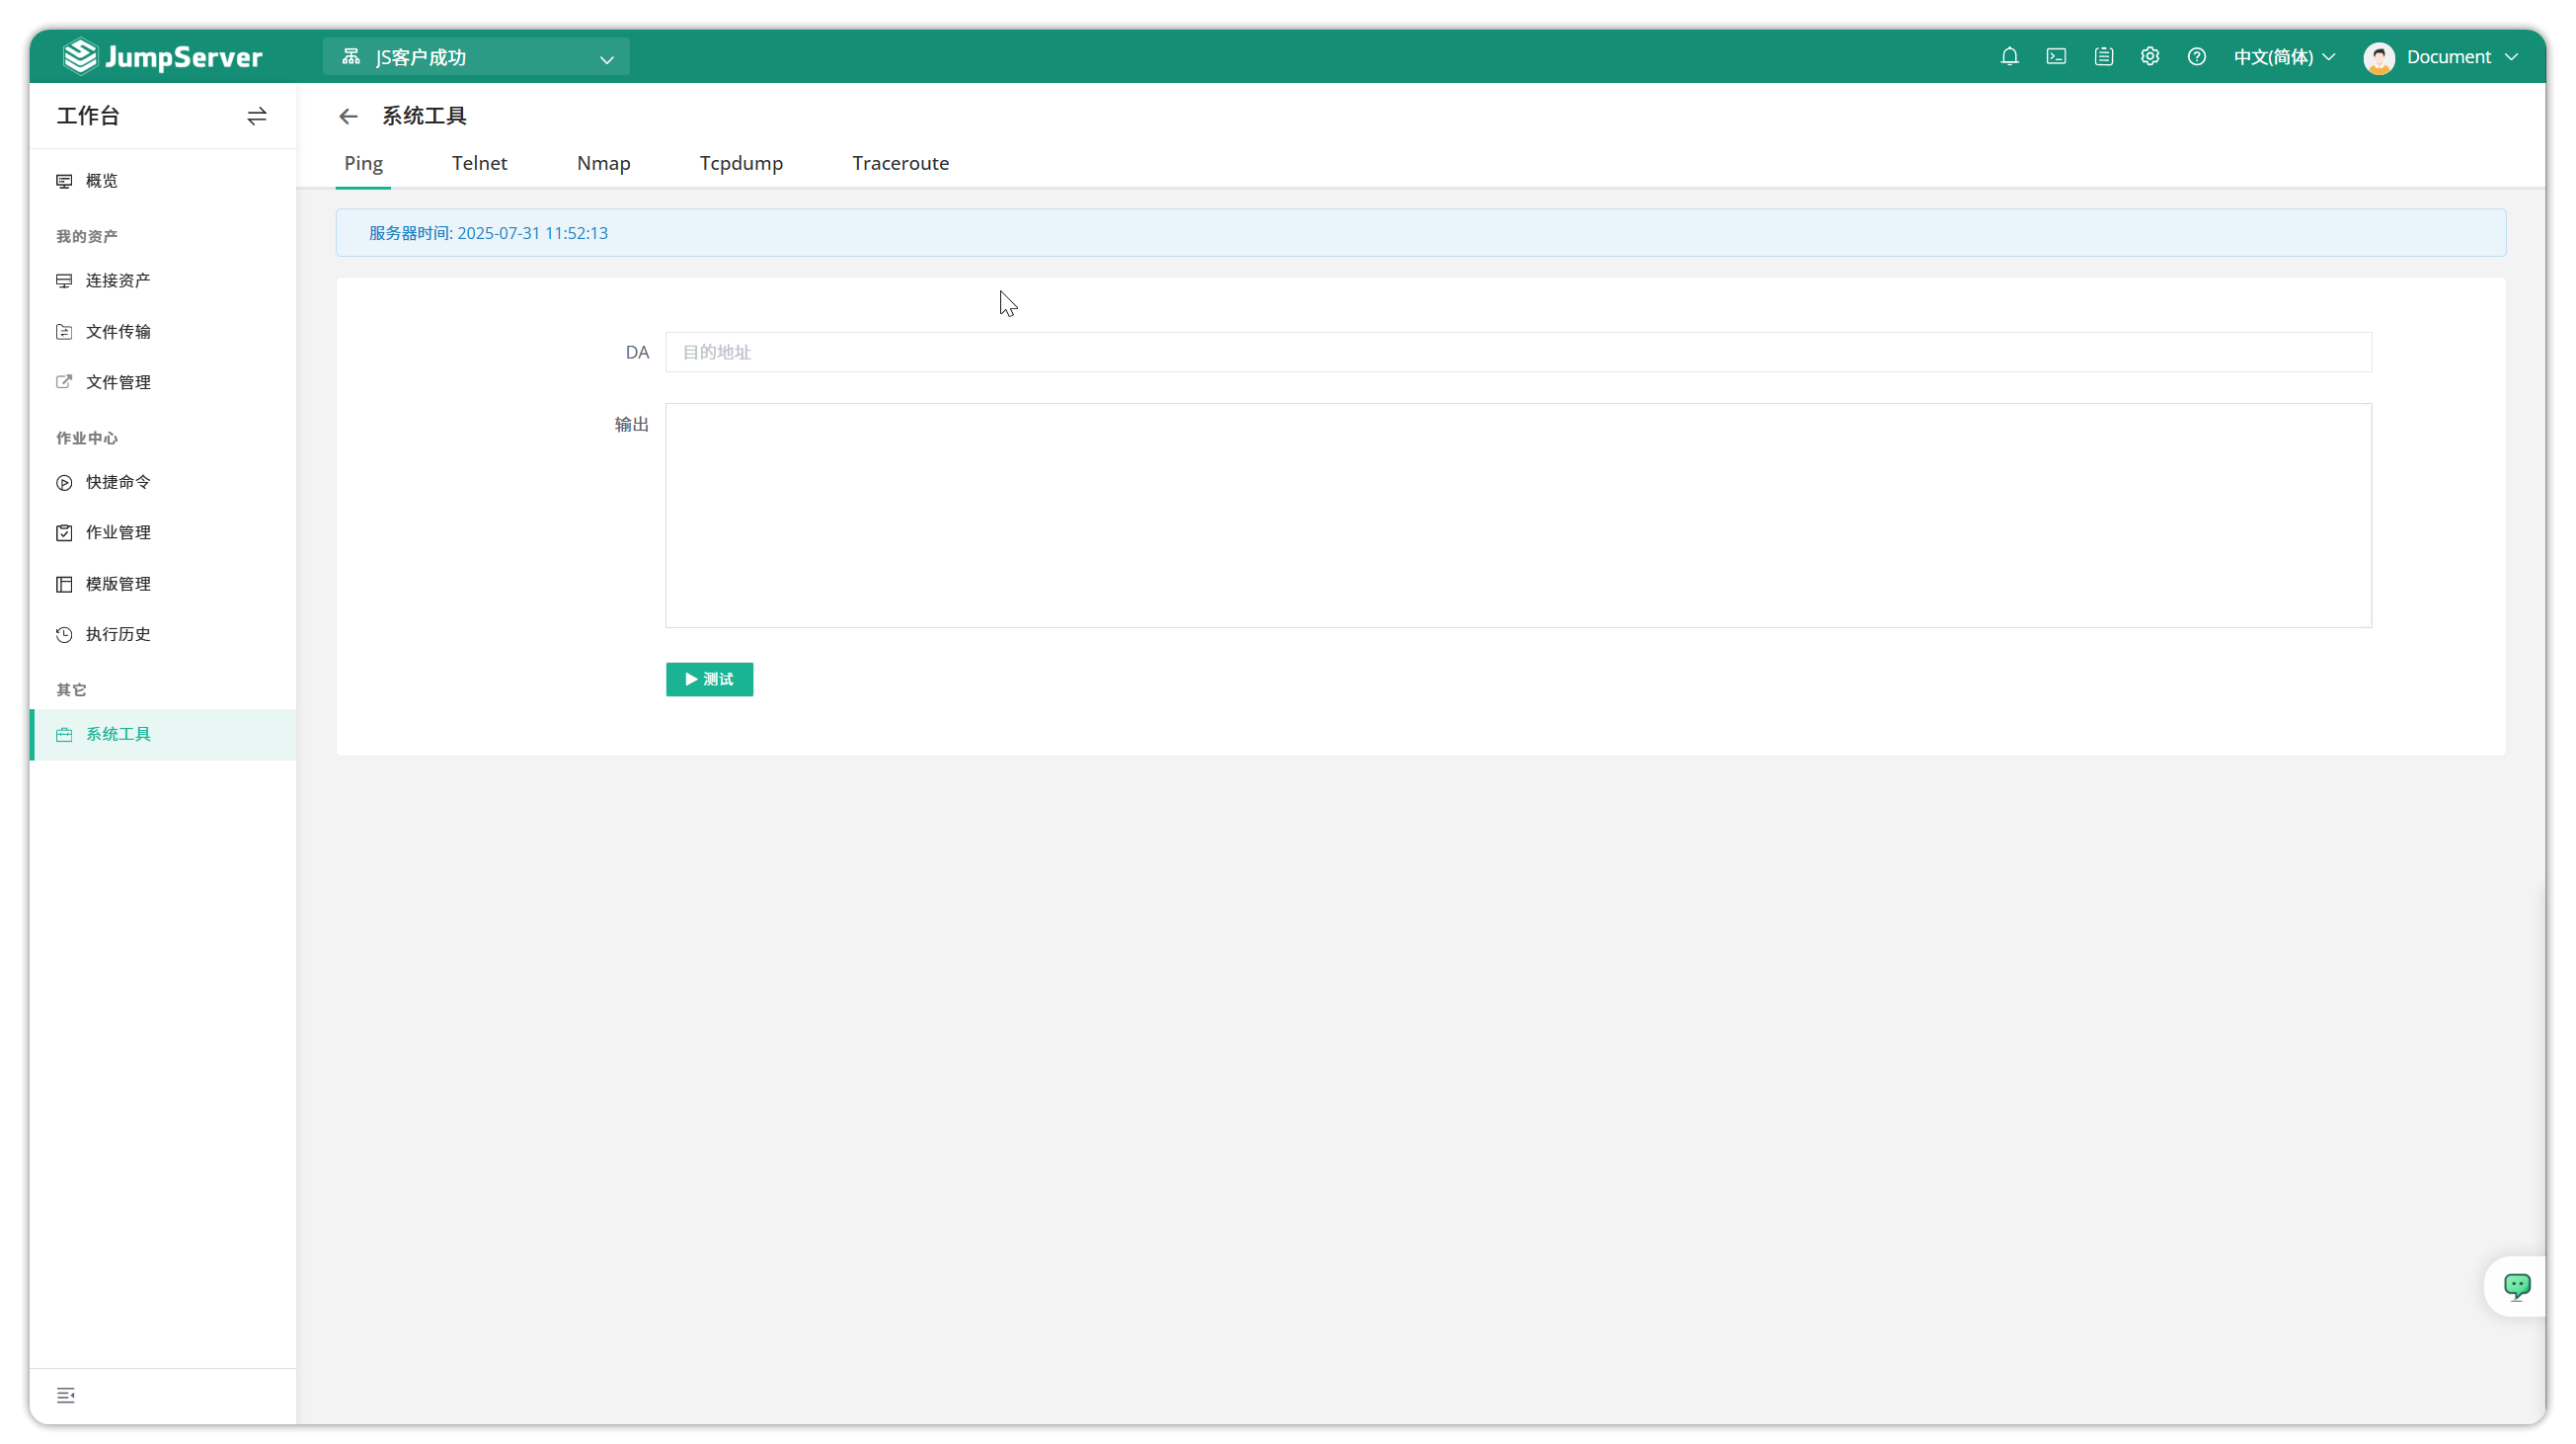
Task: Open 文件传输 in the sidebar
Action: point(162,332)
